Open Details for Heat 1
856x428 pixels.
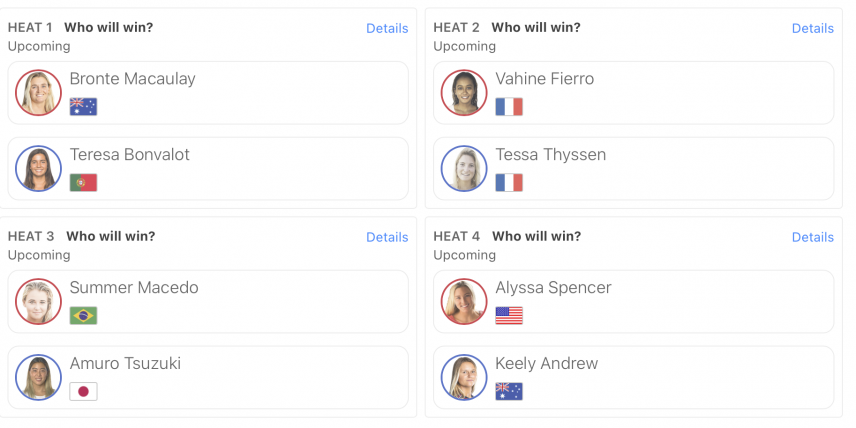point(387,28)
